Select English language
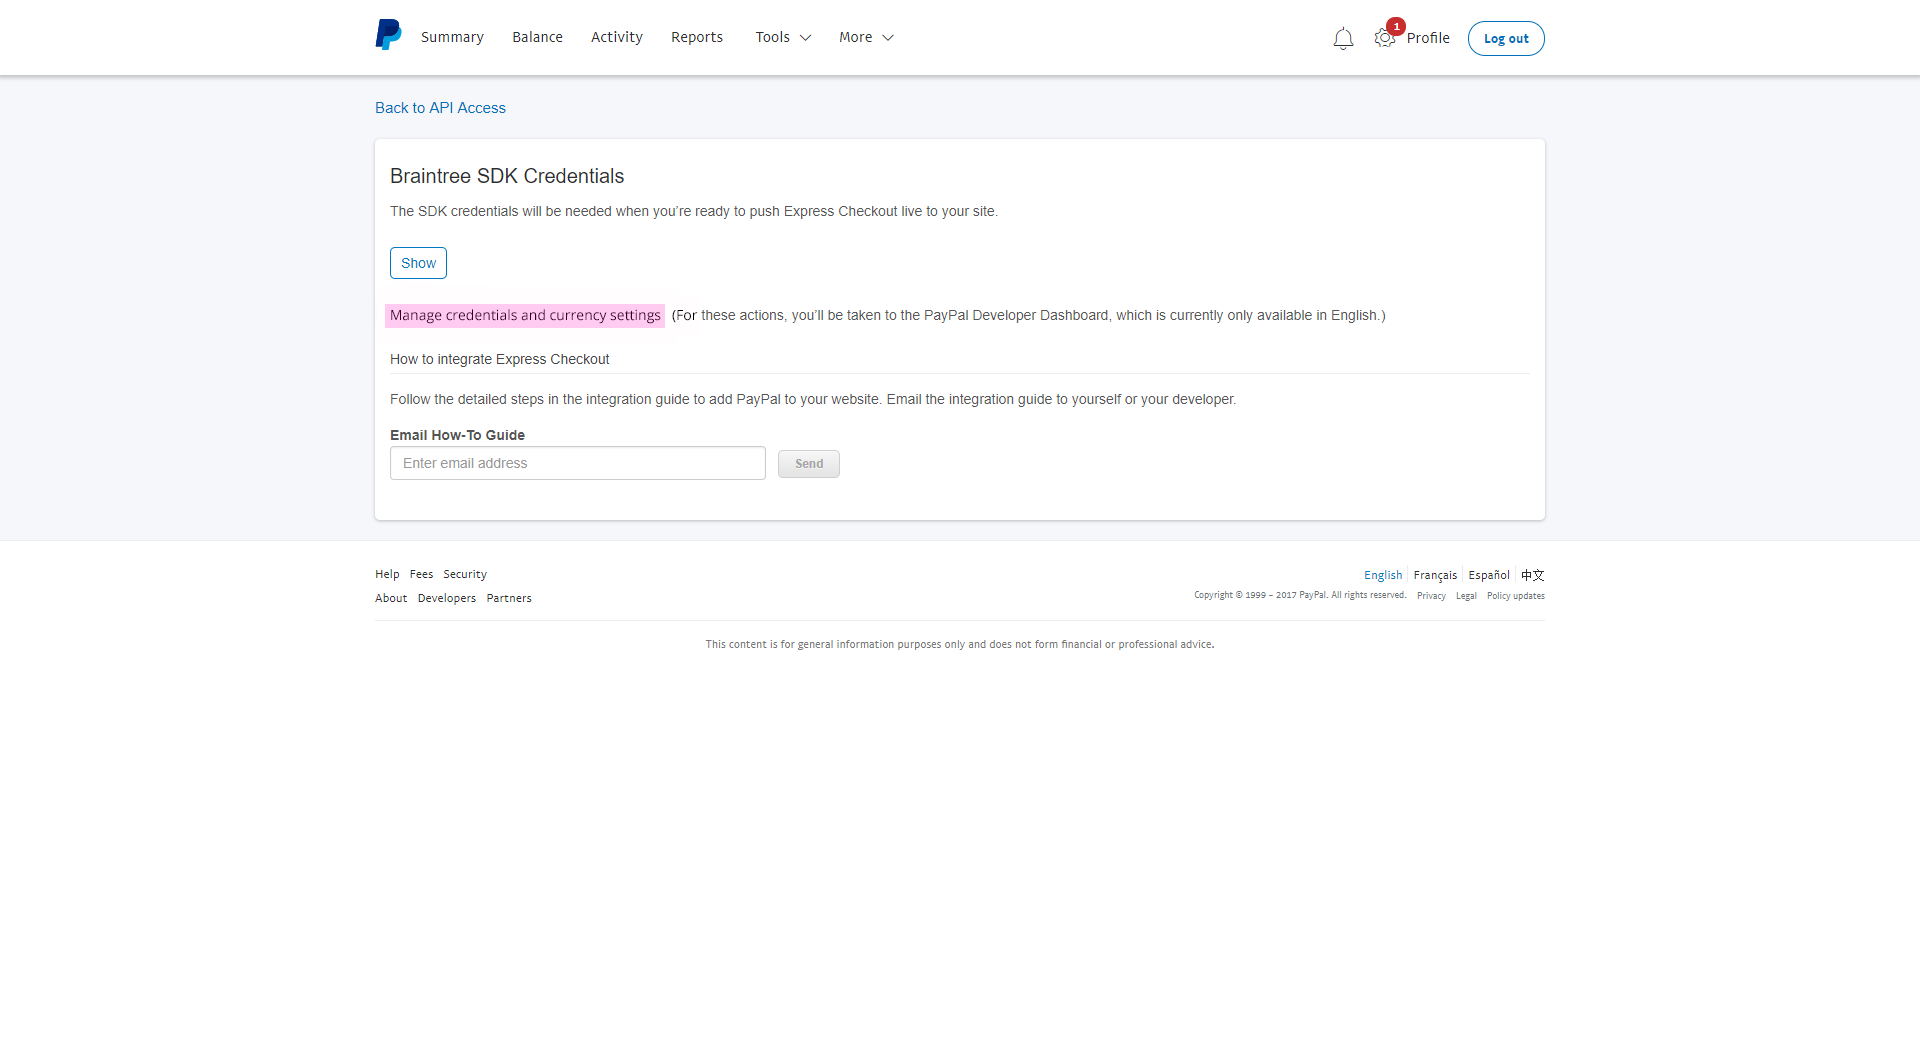 [x=1383, y=575]
